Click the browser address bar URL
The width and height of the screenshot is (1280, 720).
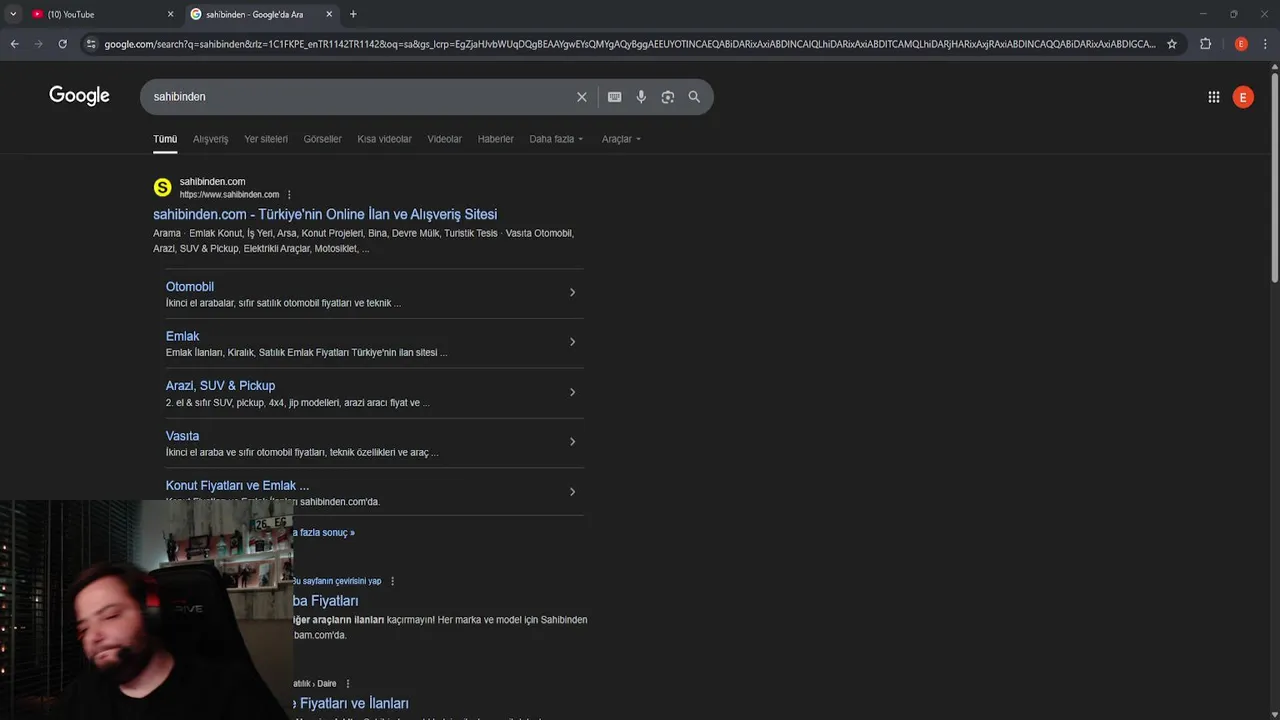tap(630, 44)
